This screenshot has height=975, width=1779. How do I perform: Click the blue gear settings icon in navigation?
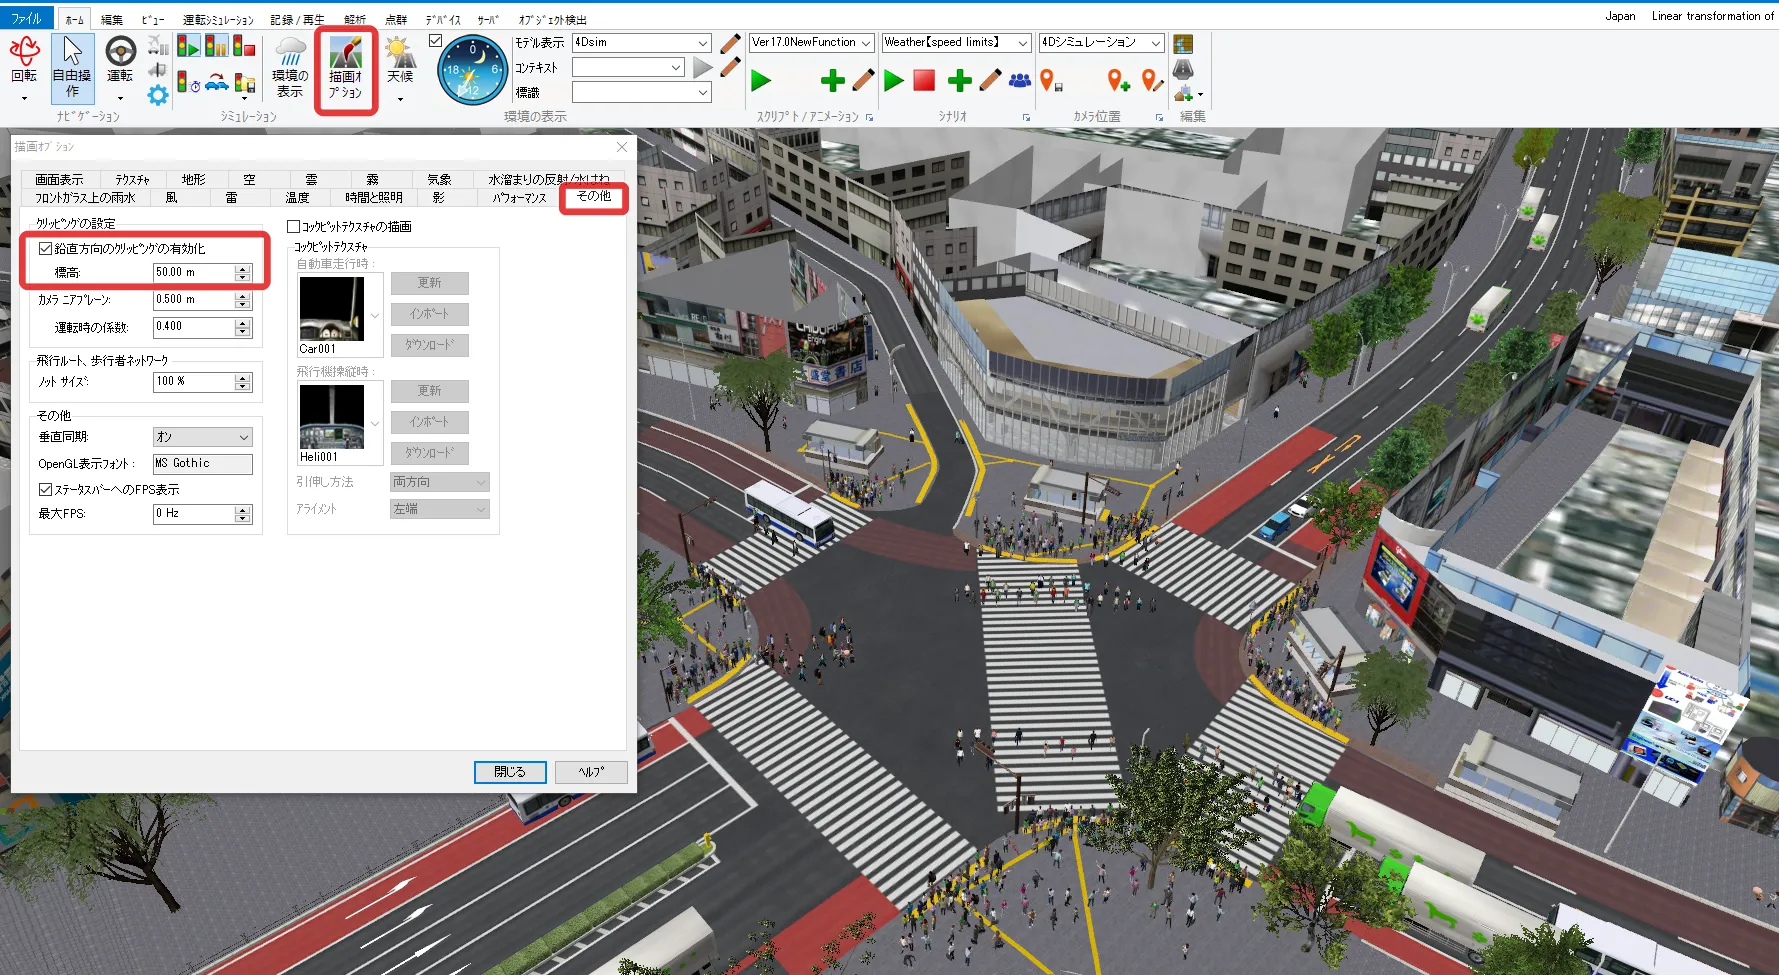(x=158, y=95)
